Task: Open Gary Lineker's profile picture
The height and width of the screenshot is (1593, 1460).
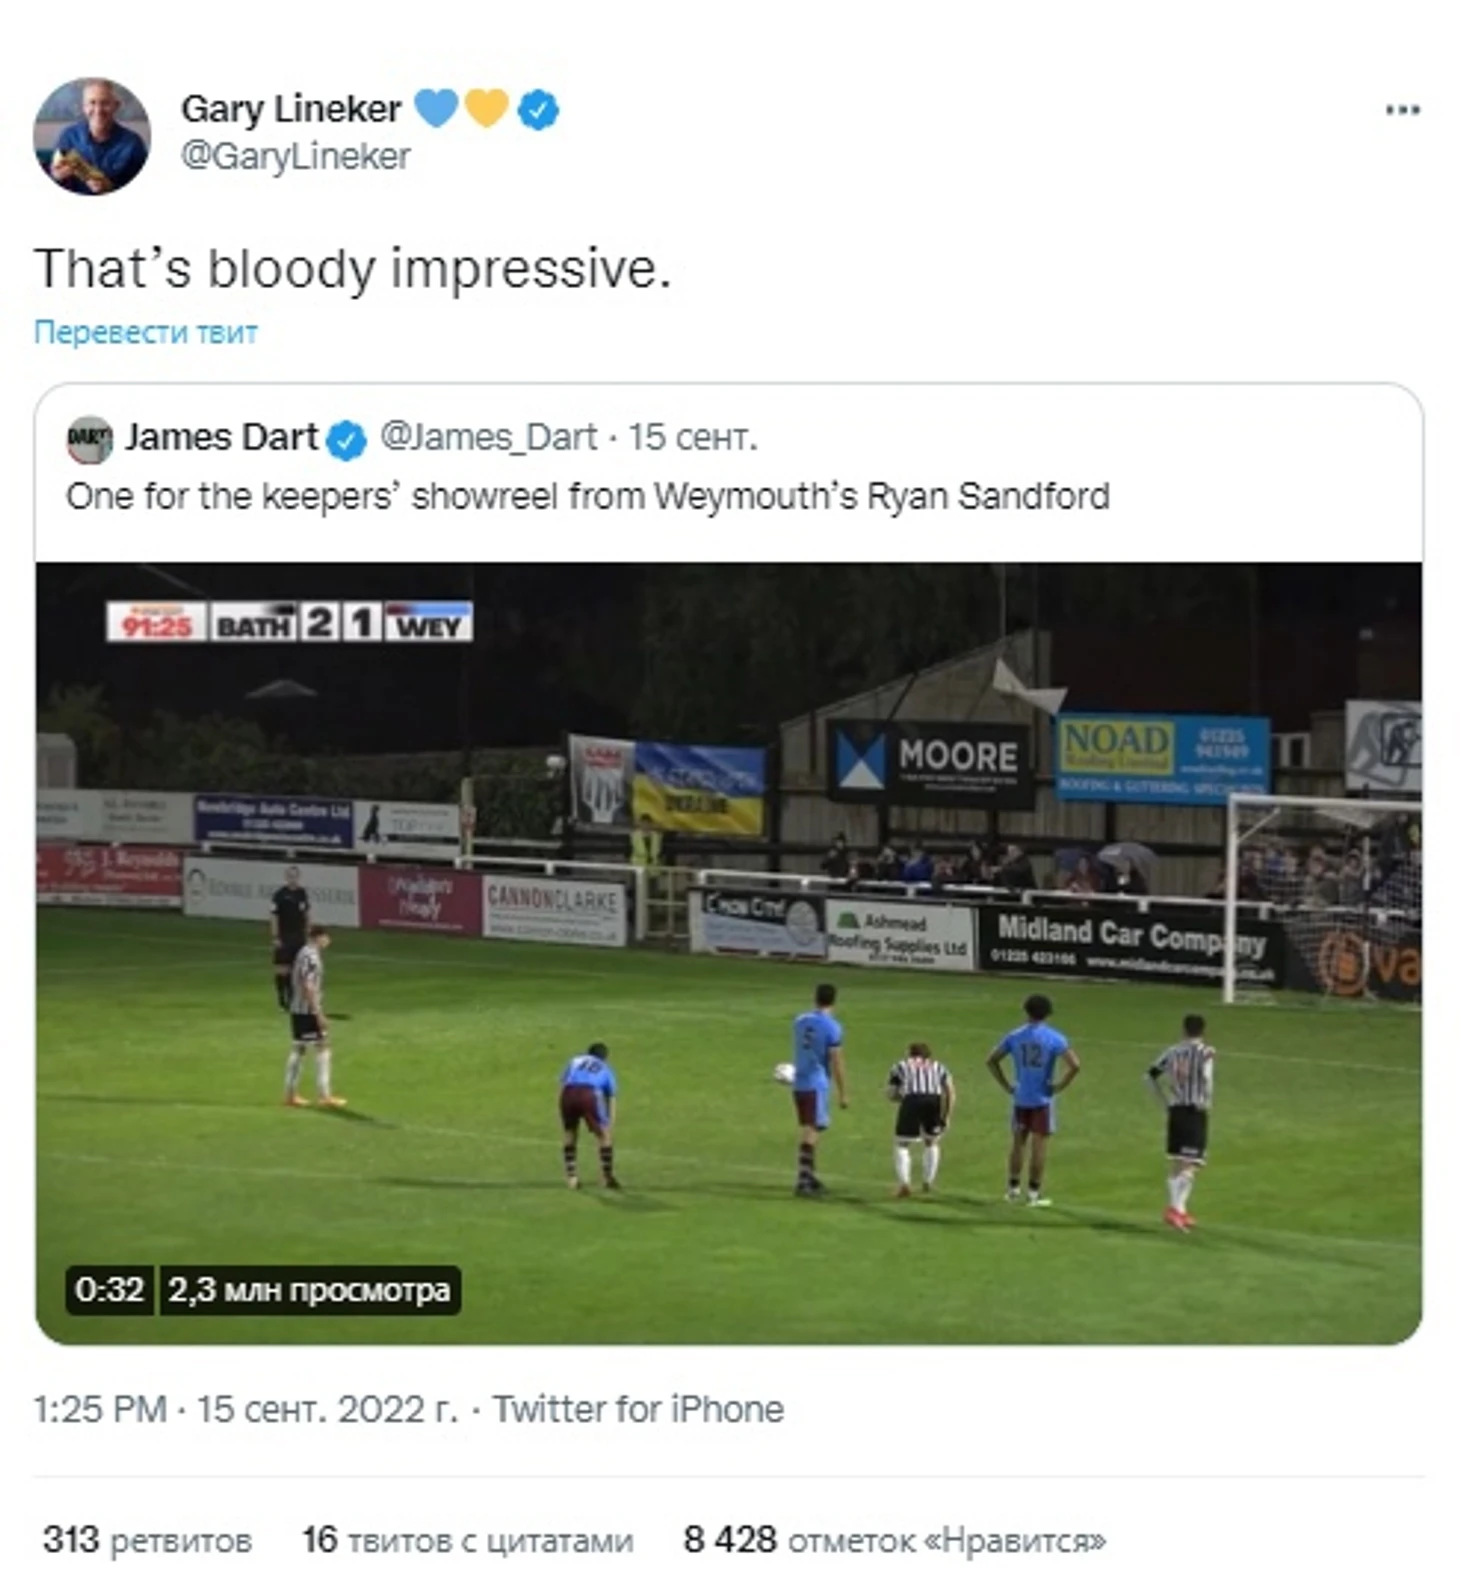Action: 91,136
